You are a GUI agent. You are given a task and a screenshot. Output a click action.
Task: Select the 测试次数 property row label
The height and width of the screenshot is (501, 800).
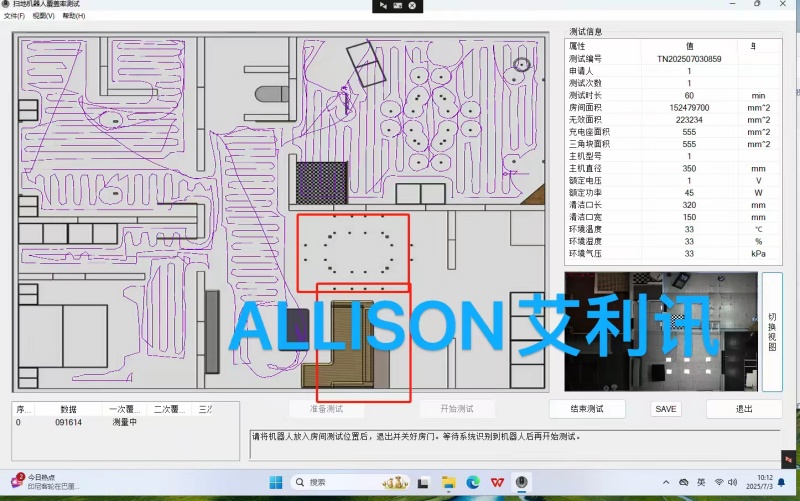[585, 83]
